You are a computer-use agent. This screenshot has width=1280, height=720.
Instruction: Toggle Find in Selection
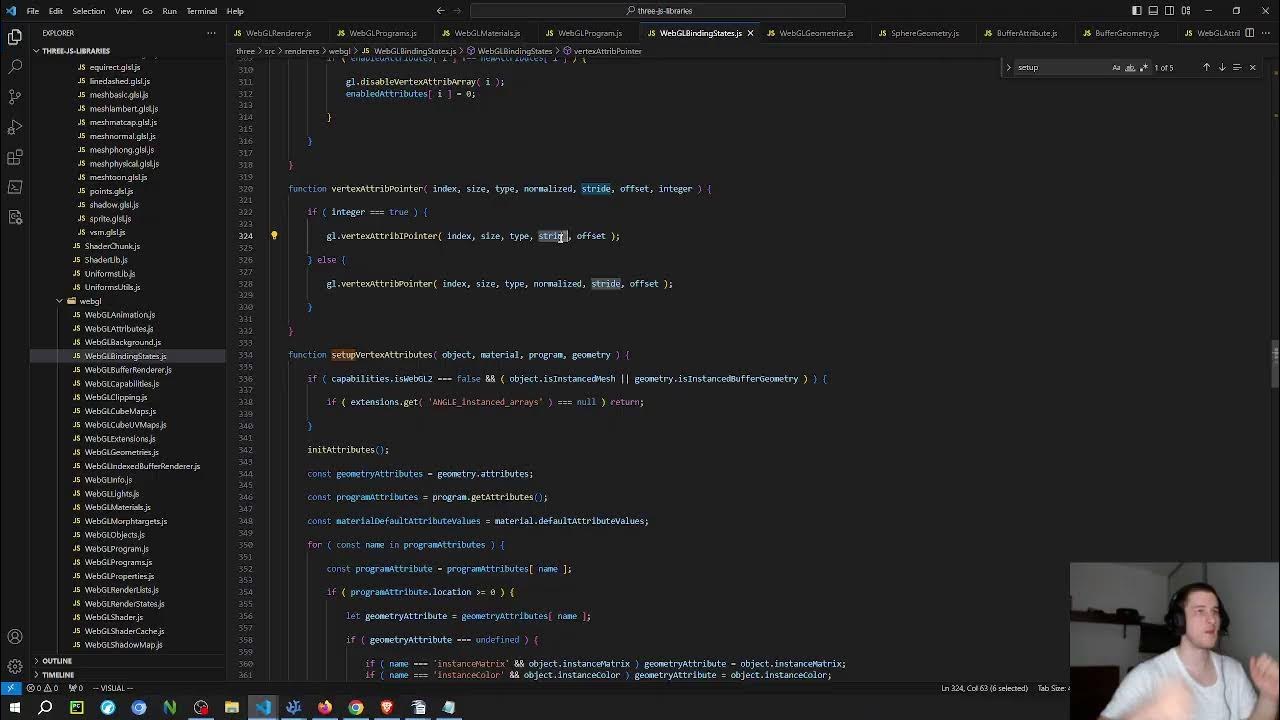pyautogui.click(x=1237, y=67)
